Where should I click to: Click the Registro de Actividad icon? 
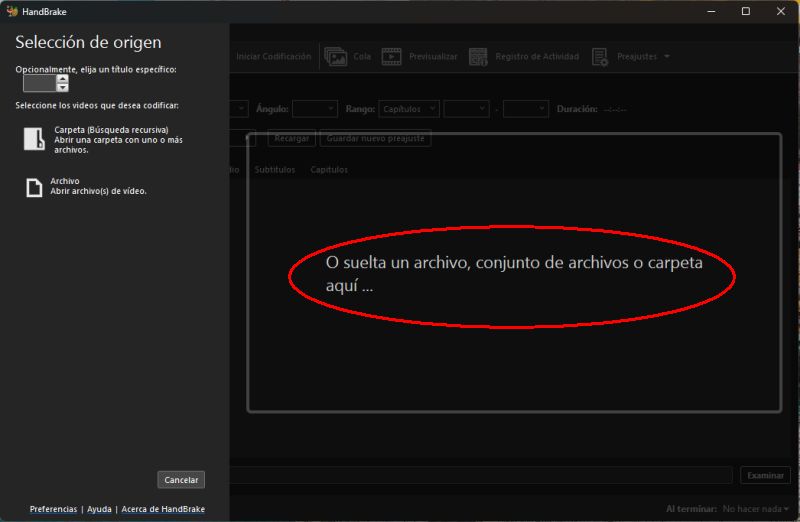coord(478,57)
